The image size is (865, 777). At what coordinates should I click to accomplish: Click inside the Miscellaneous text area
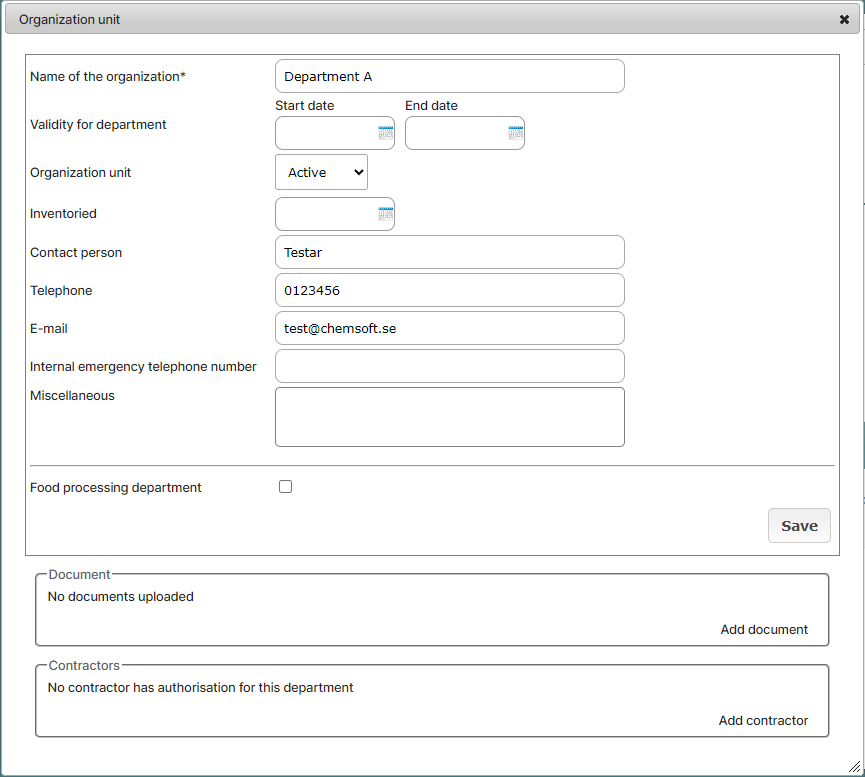(450, 417)
